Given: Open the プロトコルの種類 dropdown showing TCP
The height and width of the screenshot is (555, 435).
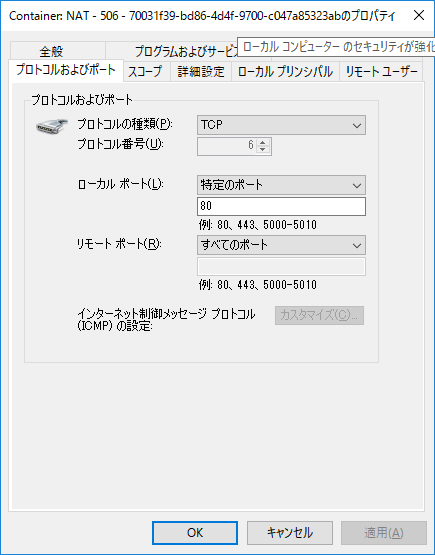Looking at the screenshot, I should click(281, 125).
